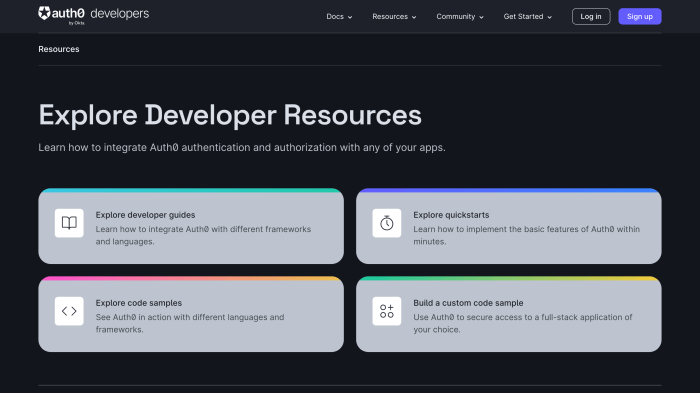Image resolution: width=700 pixels, height=393 pixels.
Task: Open Explore quickstarts title link
Action: 451,215
